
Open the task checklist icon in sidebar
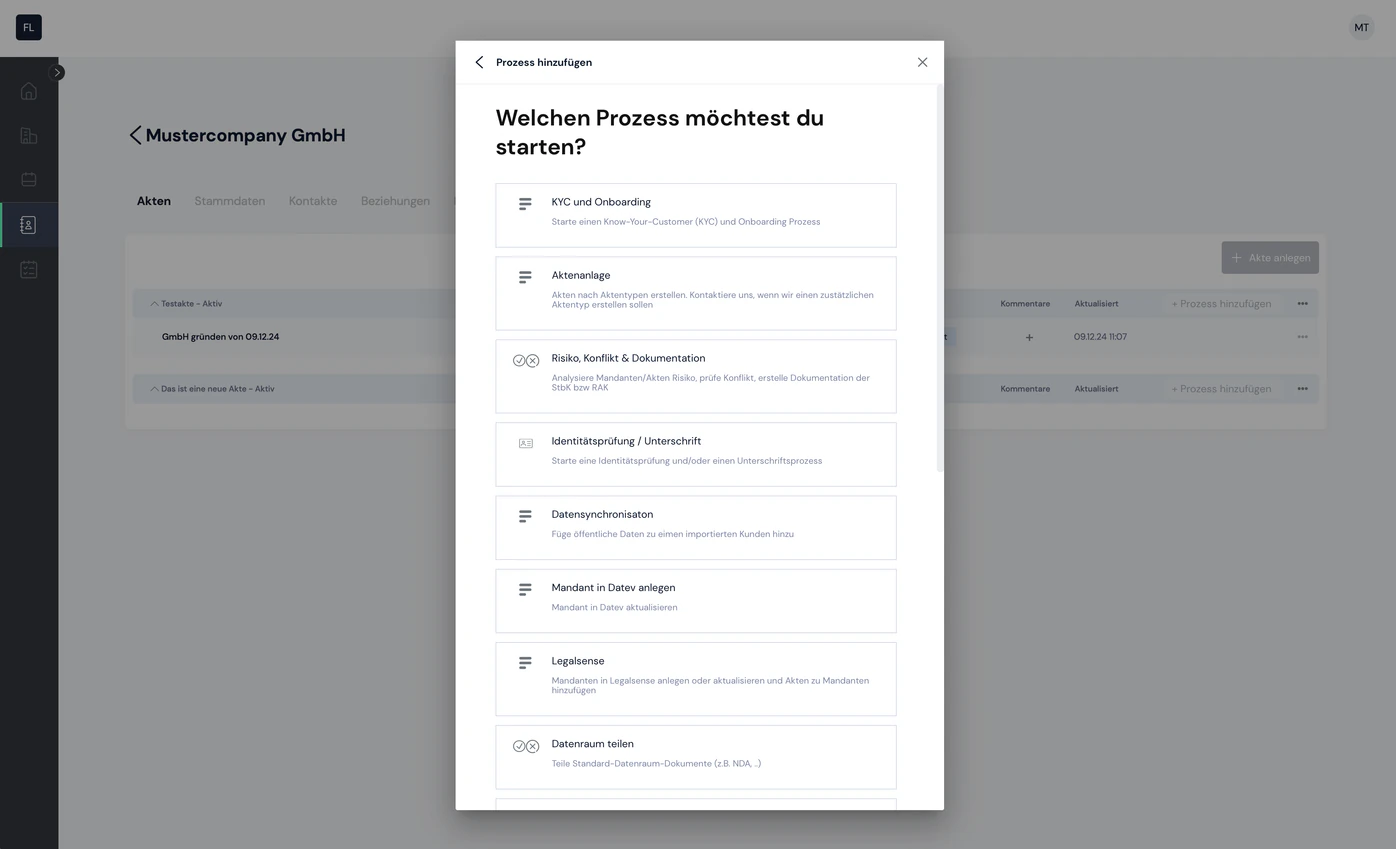29,270
